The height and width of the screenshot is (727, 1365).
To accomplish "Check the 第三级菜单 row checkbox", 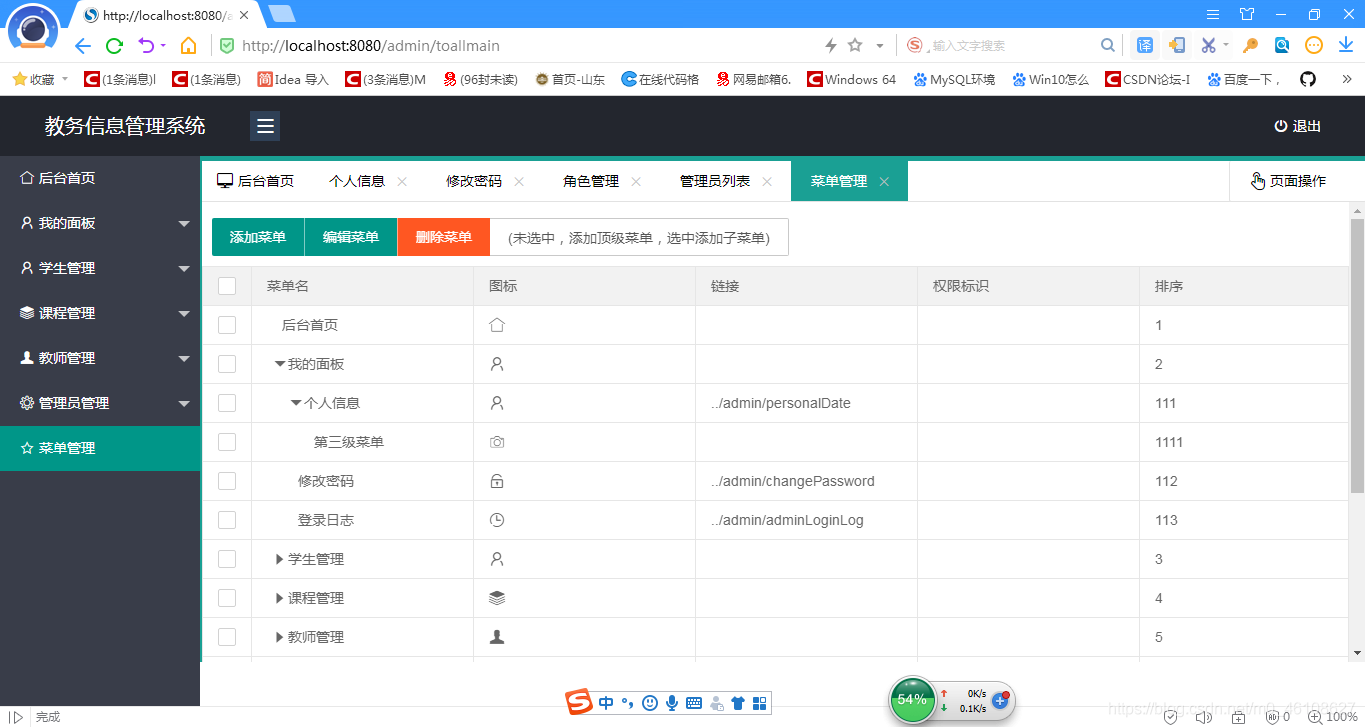I will tap(227, 442).
